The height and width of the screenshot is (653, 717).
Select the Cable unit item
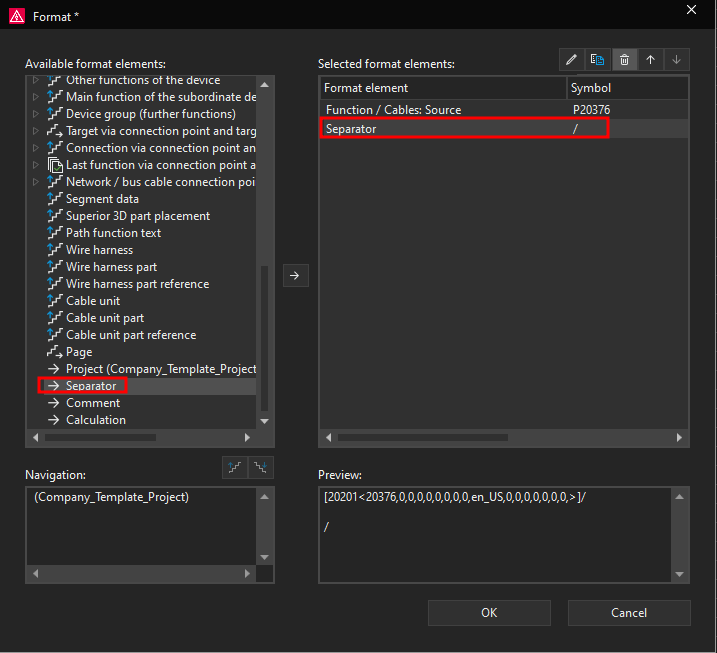tap(93, 300)
